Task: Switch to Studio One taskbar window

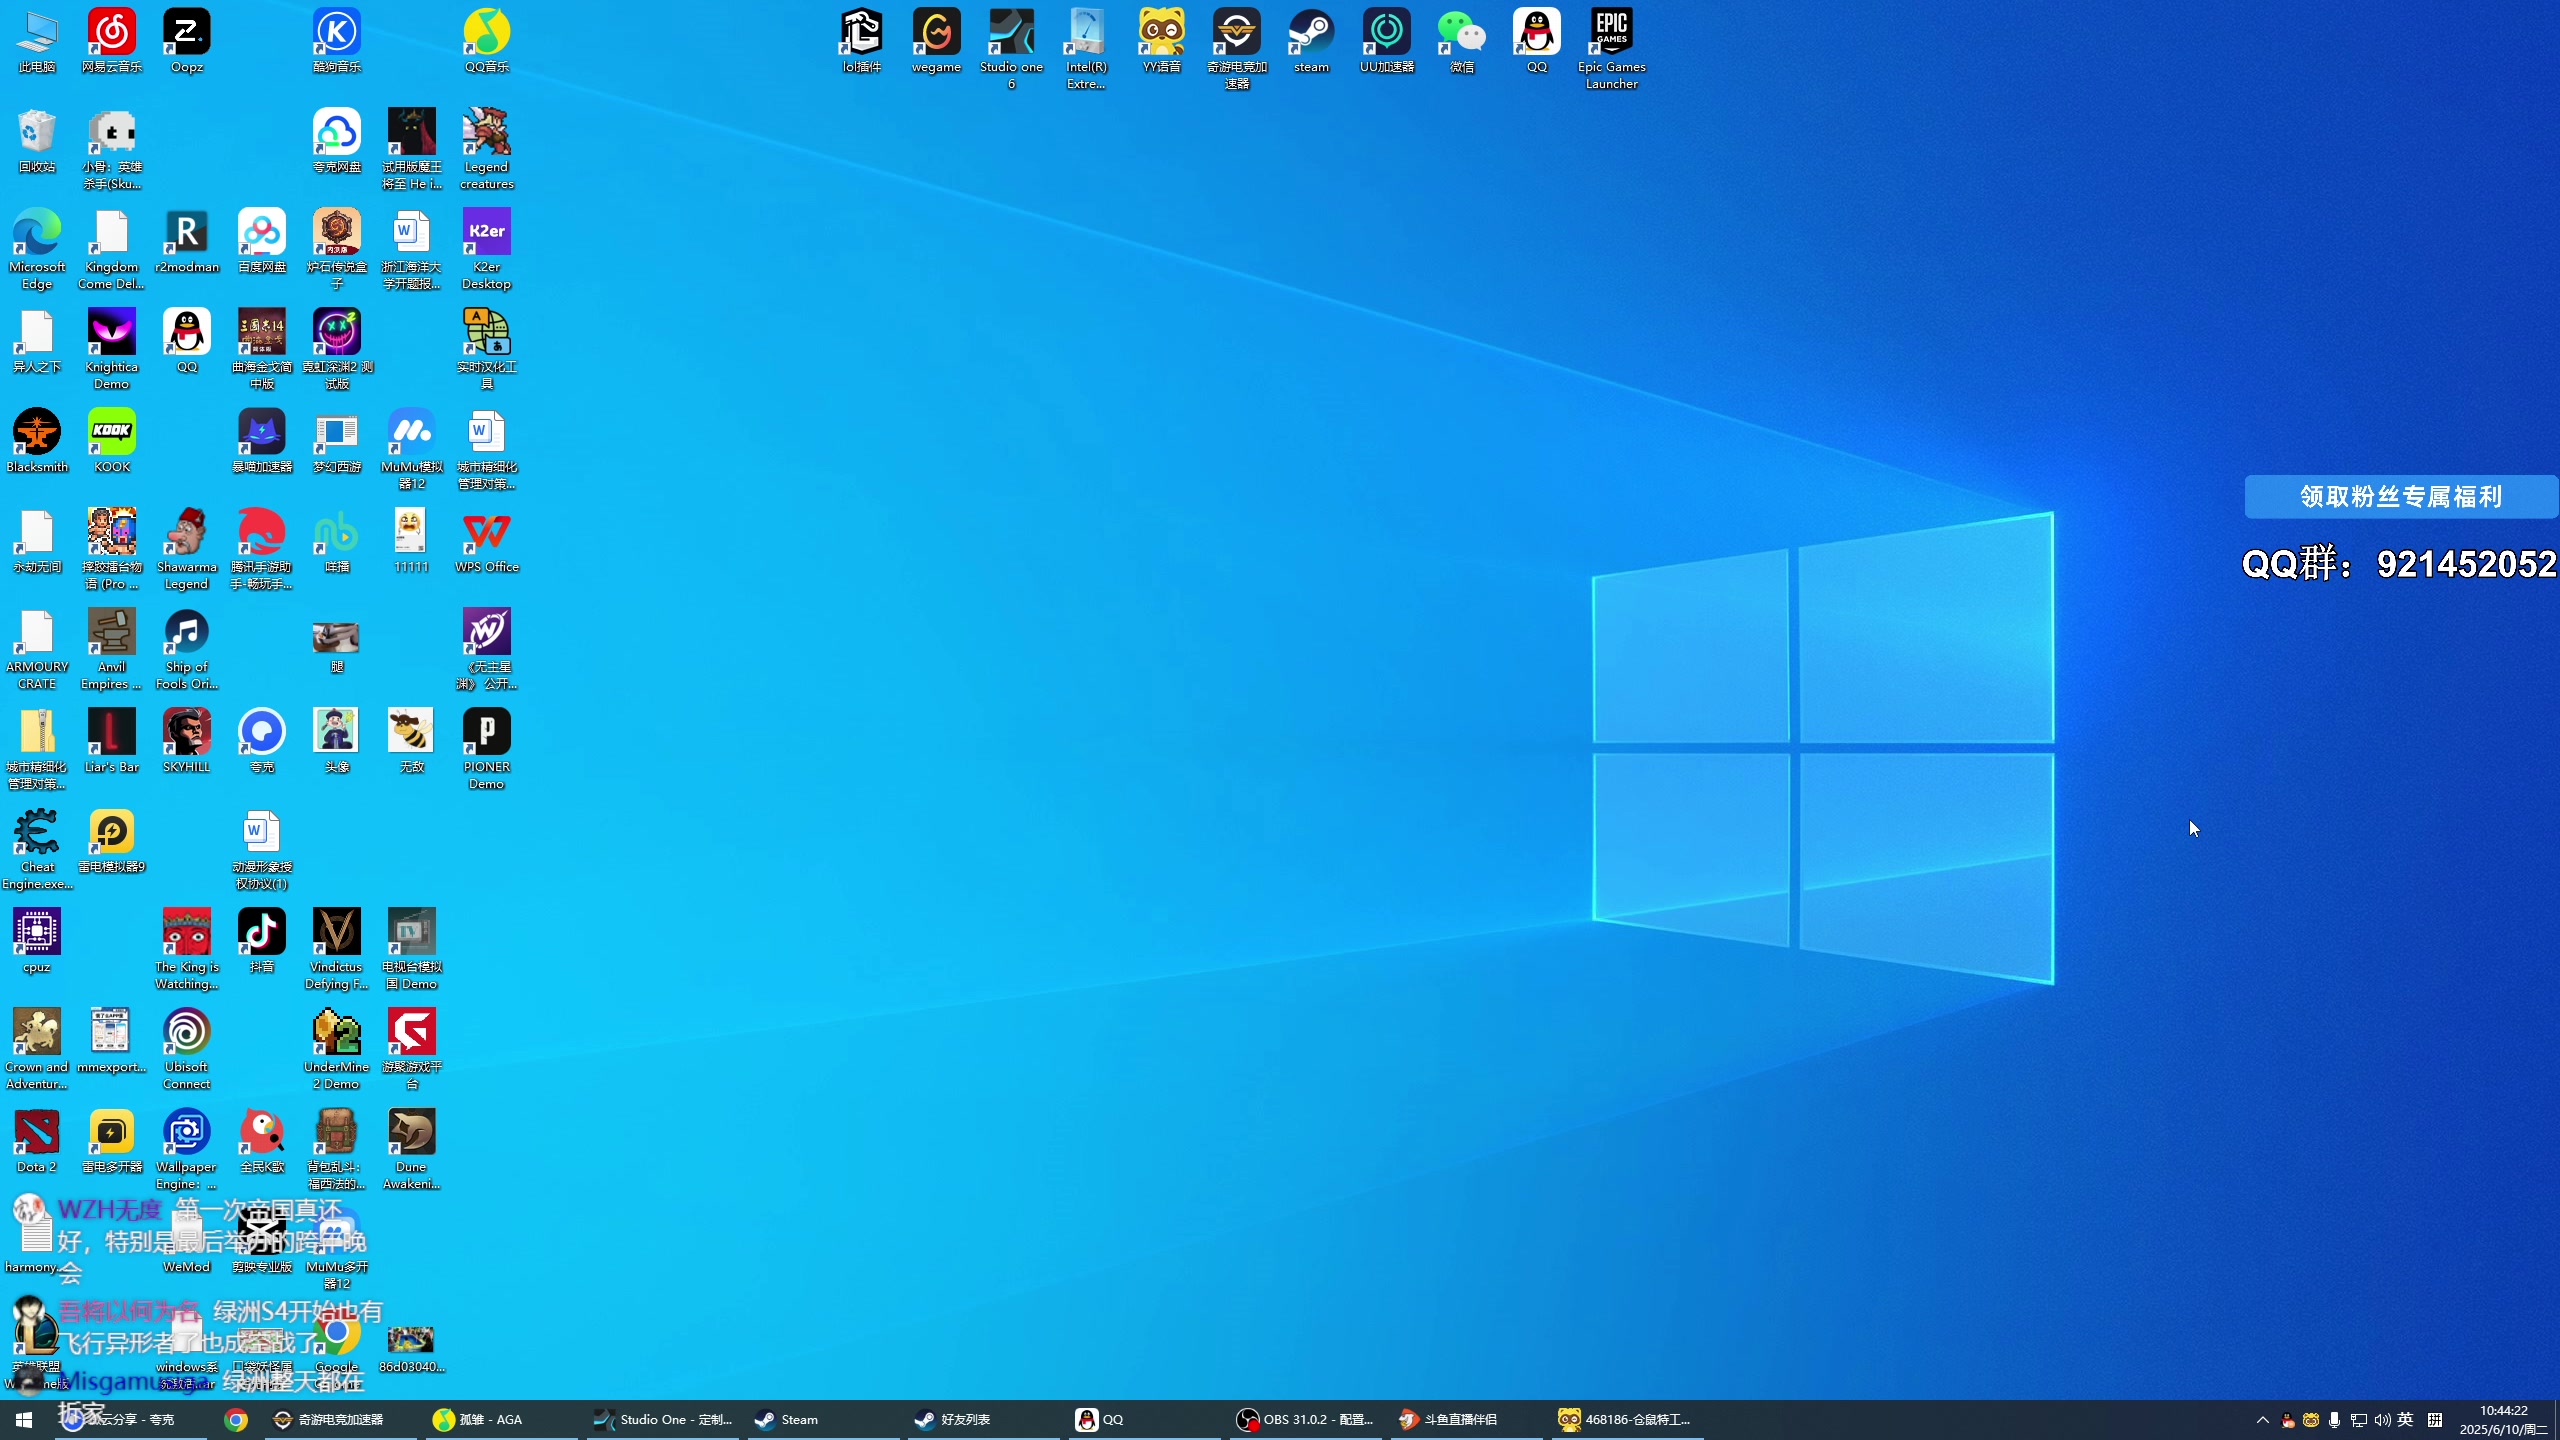Action: point(665,1420)
